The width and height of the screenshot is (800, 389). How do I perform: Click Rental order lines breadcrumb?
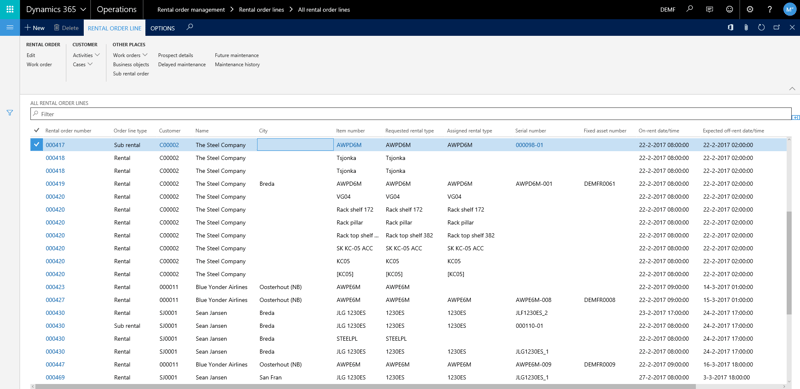(x=262, y=10)
